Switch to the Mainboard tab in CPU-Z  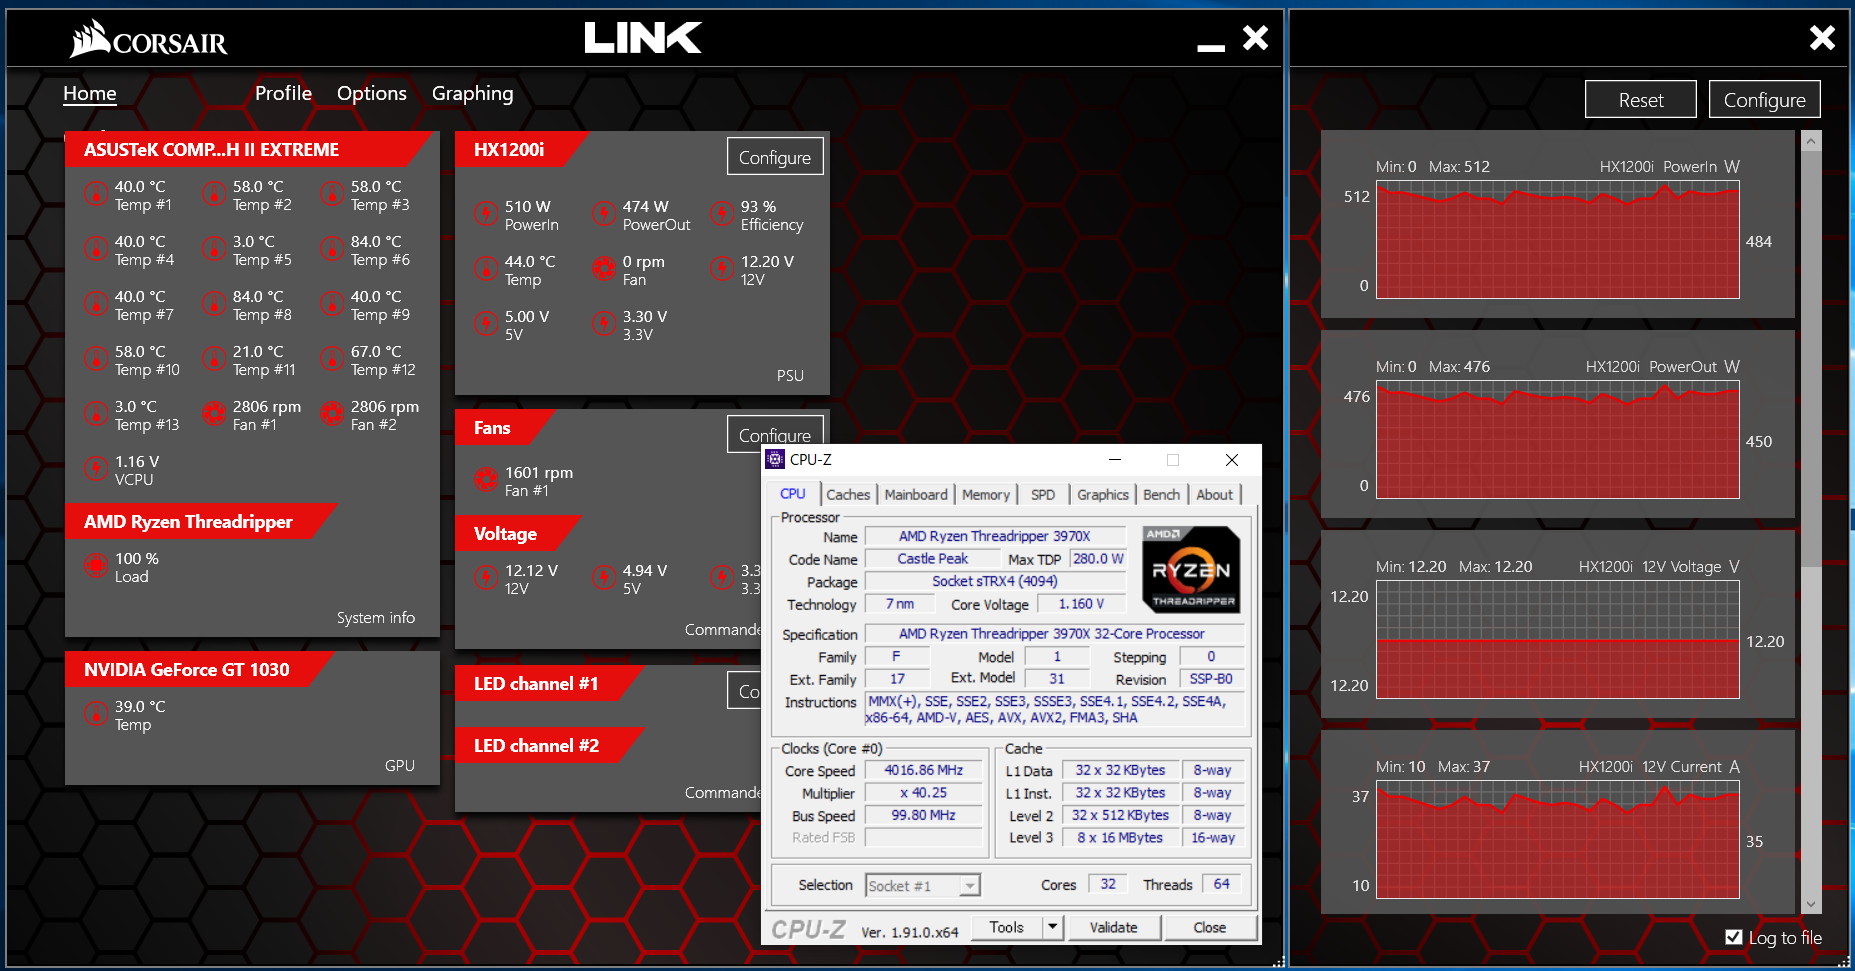point(916,494)
